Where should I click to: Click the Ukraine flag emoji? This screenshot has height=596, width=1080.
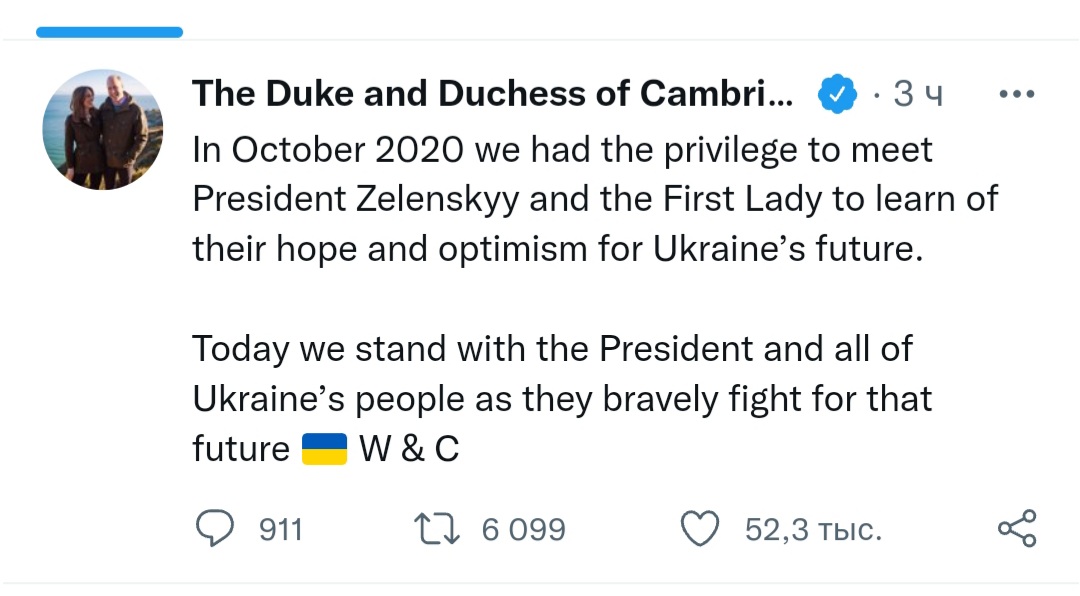tap(324, 449)
